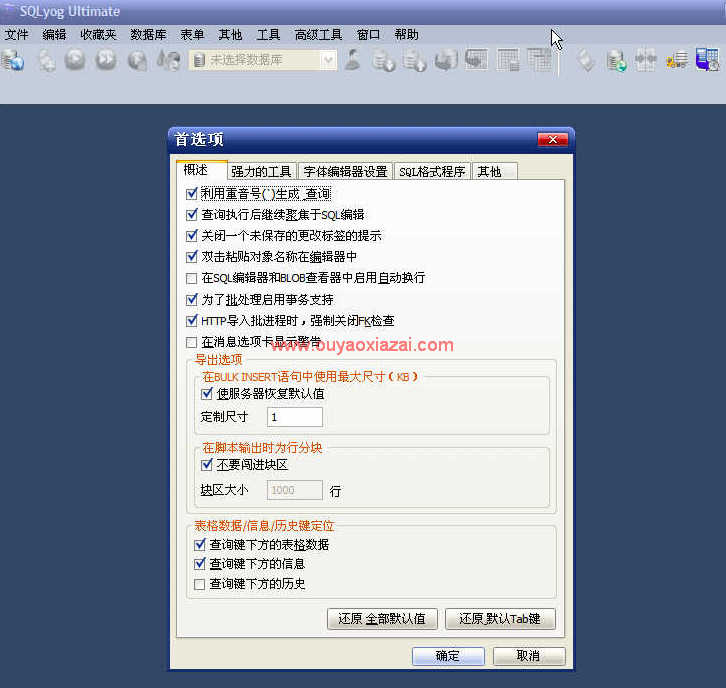Image resolution: width=726 pixels, height=688 pixels.
Task: Switch to the 强力的工具 tab
Action: [261, 171]
